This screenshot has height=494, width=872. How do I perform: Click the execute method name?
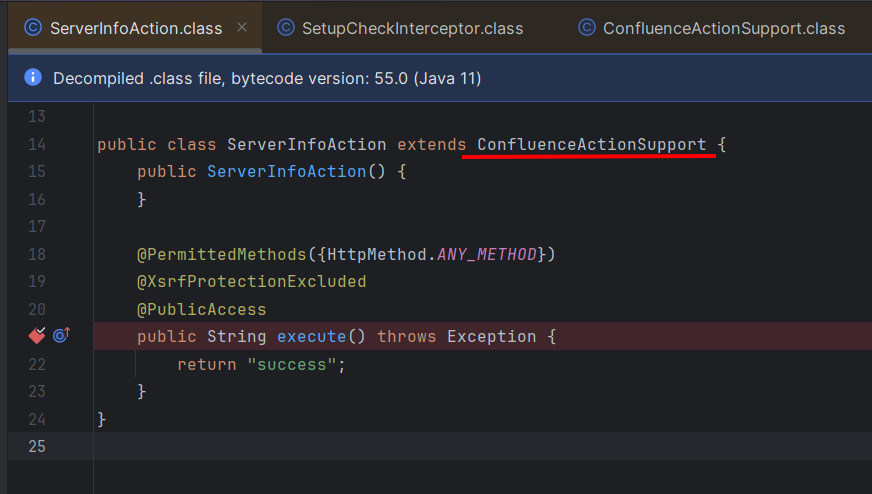coord(311,337)
